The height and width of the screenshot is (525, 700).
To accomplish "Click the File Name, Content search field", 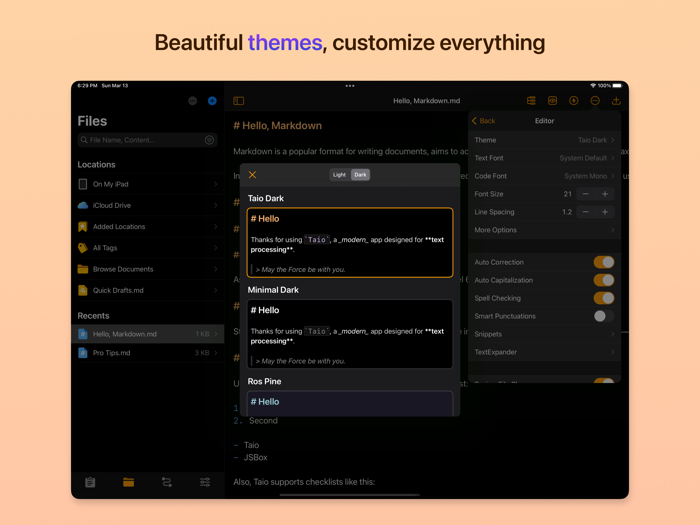I will pos(147,140).
